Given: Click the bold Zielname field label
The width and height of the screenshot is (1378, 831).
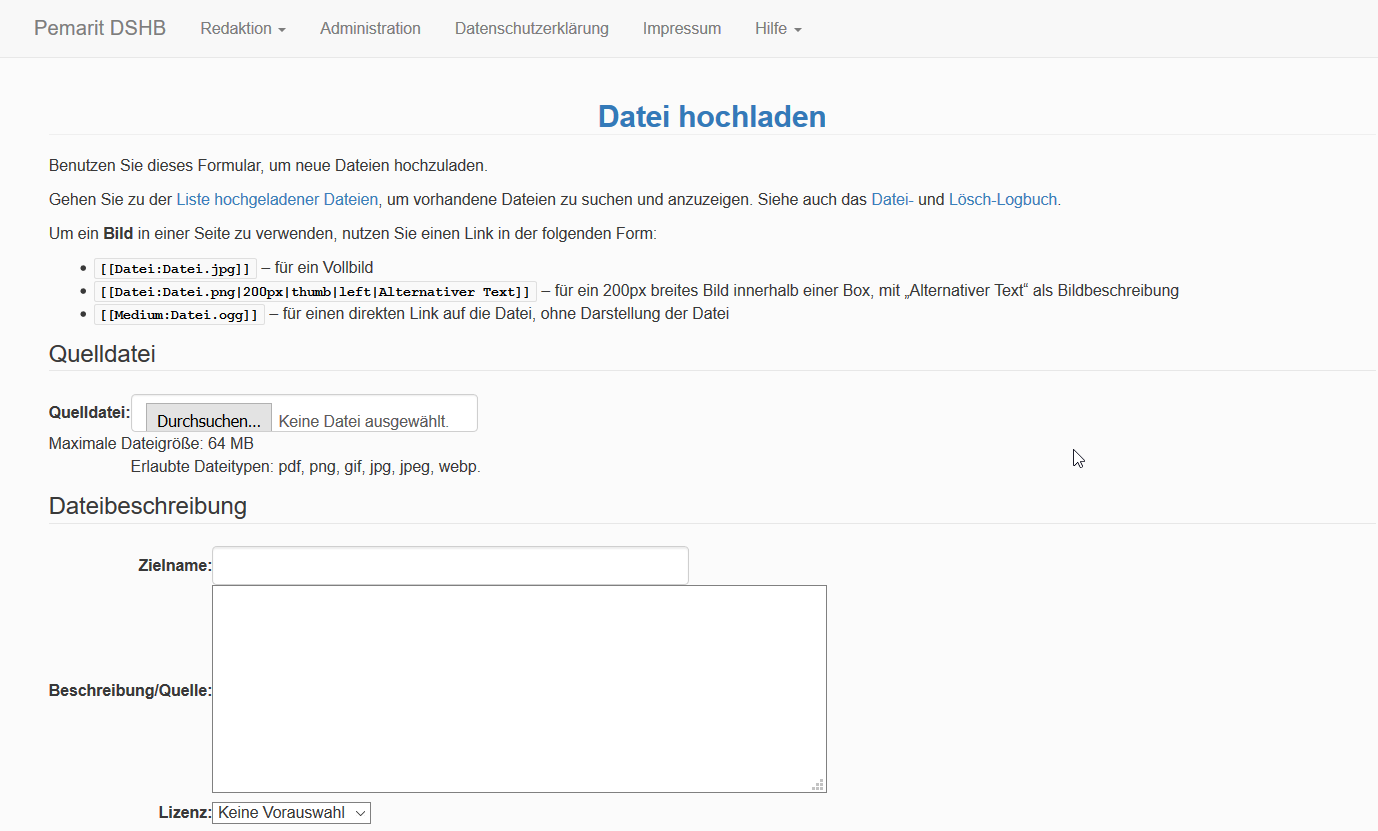Looking at the screenshot, I should pos(174,565).
